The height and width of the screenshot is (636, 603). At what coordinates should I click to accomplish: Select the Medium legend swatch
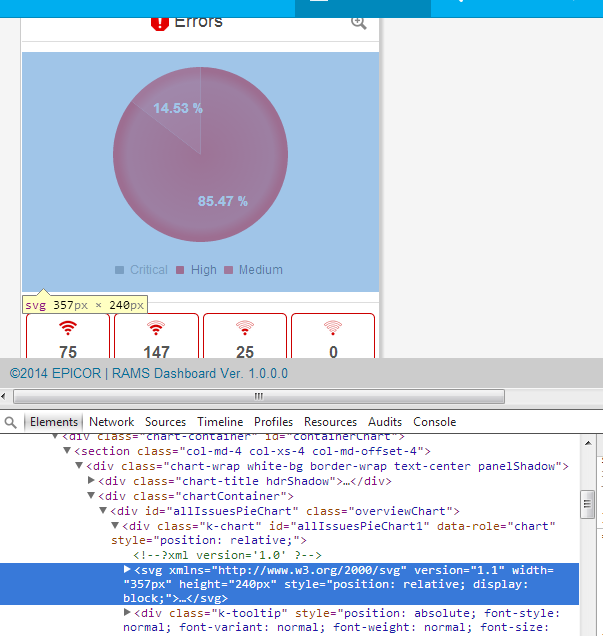(228, 270)
